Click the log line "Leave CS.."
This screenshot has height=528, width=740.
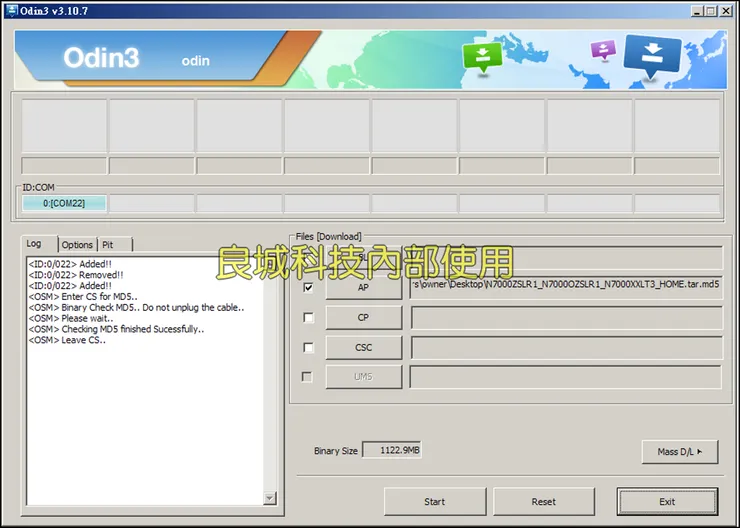pyautogui.click(x=67, y=340)
